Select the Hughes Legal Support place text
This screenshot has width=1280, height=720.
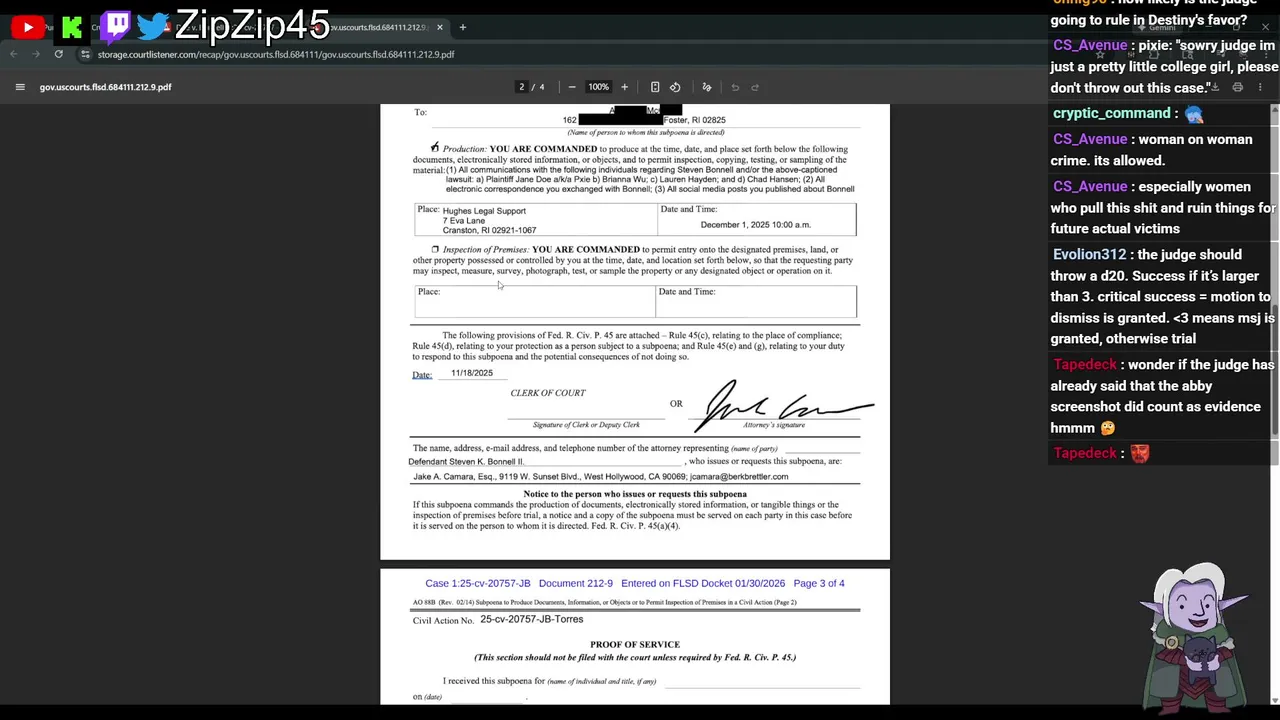pos(484,211)
